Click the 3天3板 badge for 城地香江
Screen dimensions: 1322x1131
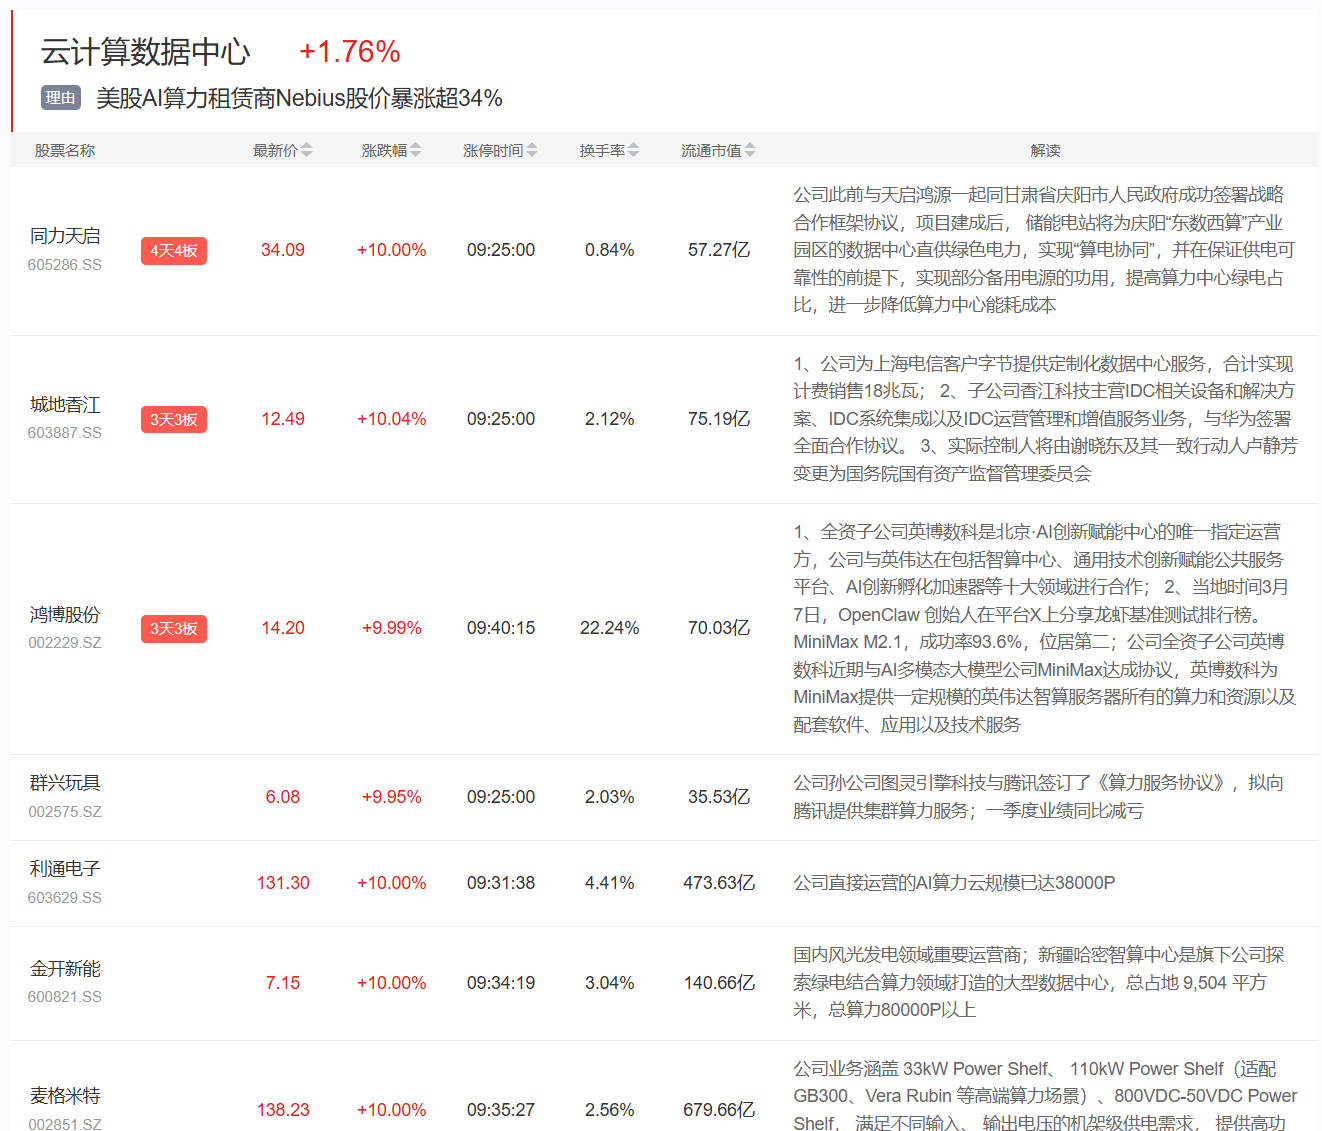pyautogui.click(x=174, y=419)
